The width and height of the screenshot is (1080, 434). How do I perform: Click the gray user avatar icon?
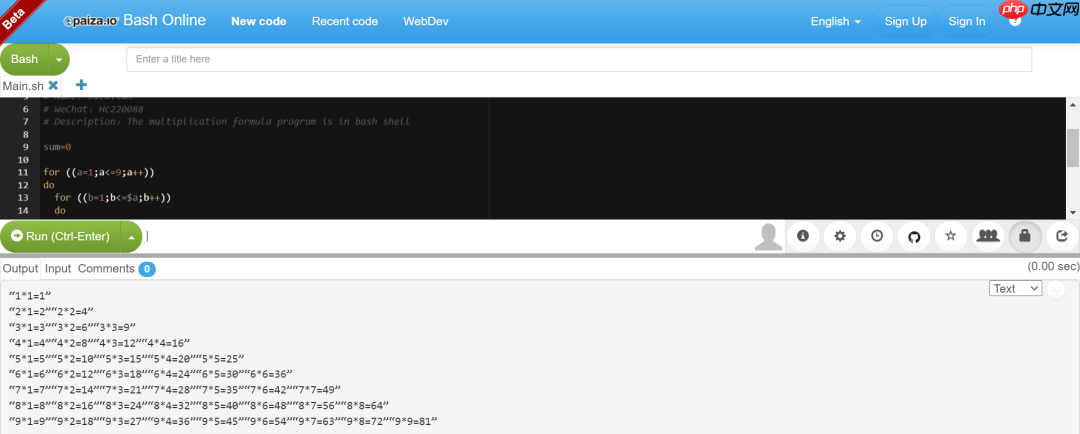click(x=769, y=236)
